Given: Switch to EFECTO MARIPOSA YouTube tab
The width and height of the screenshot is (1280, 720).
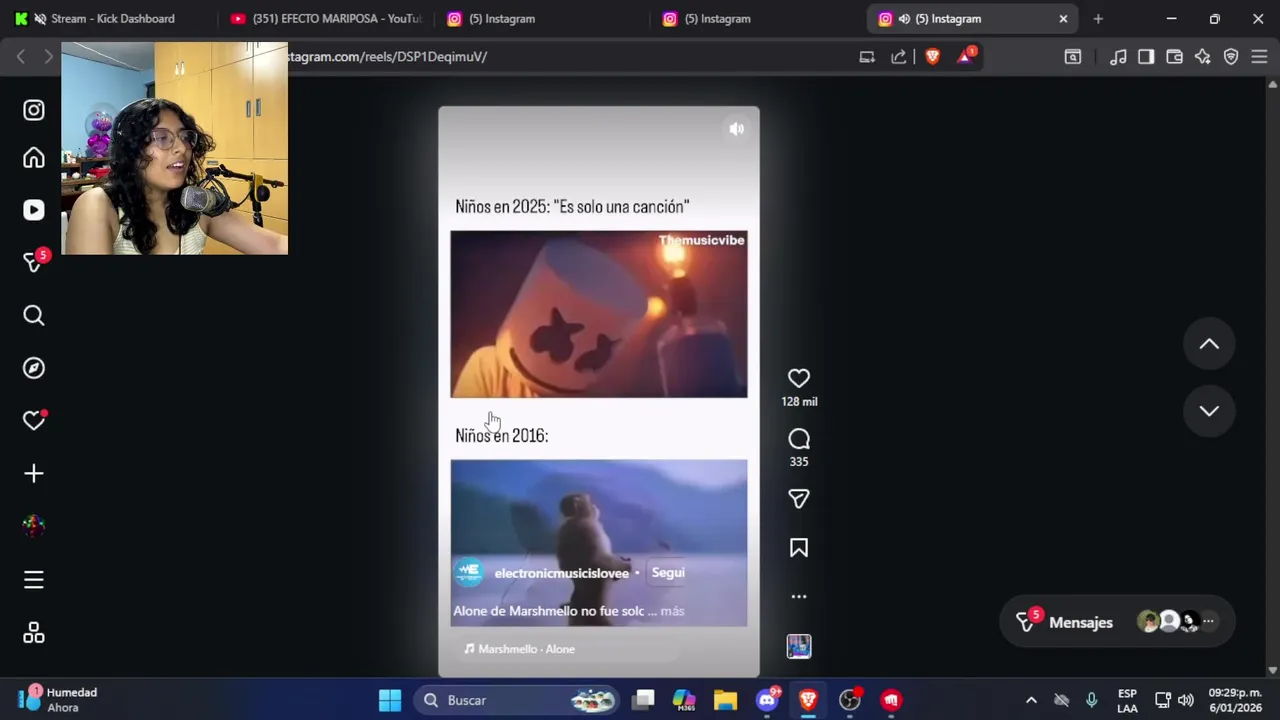Looking at the screenshot, I should click(x=325, y=18).
